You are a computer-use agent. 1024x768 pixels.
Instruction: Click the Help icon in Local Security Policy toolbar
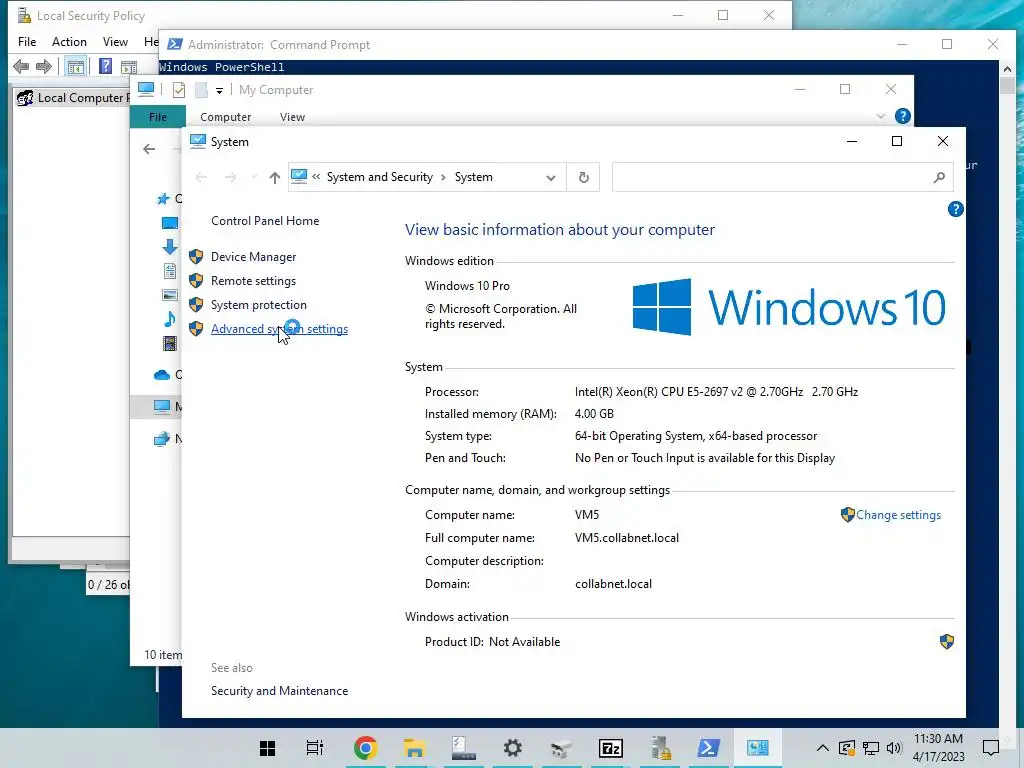pos(105,66)
